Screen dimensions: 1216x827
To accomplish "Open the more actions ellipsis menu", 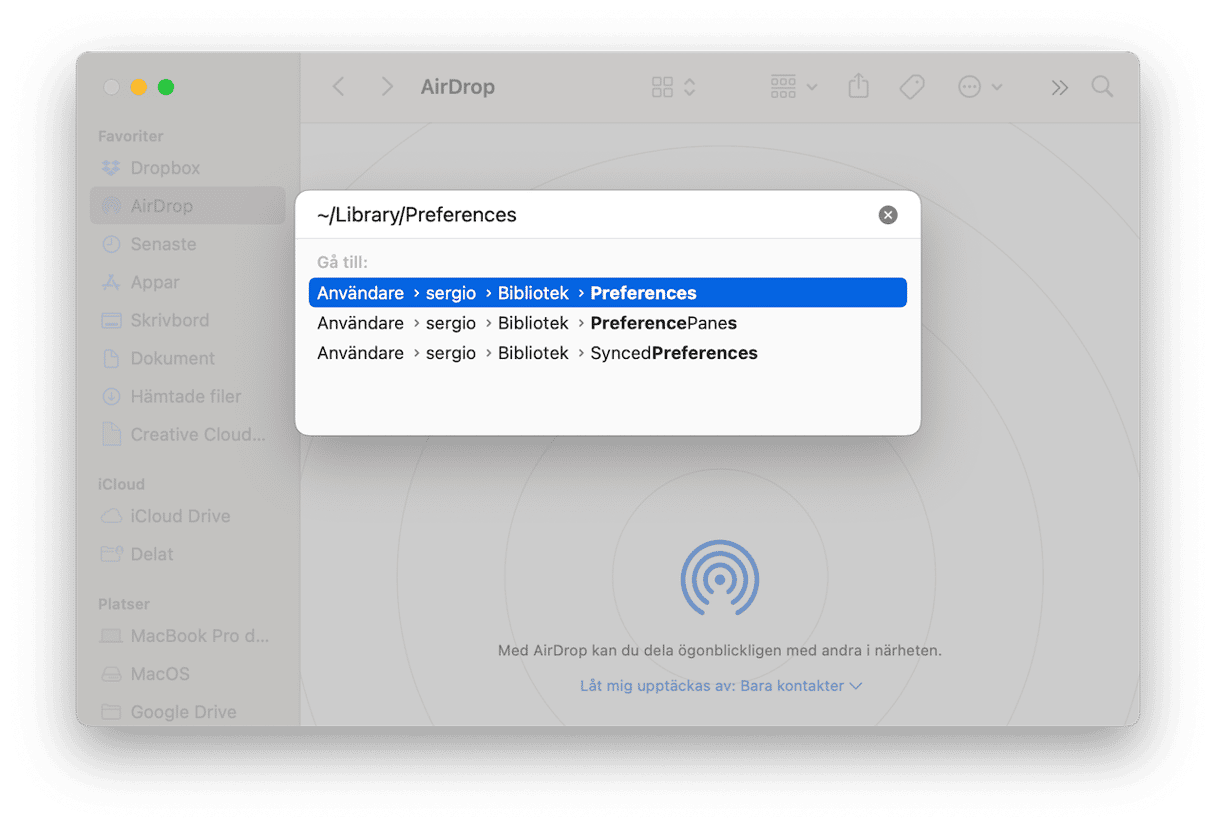I will point(979,87).
